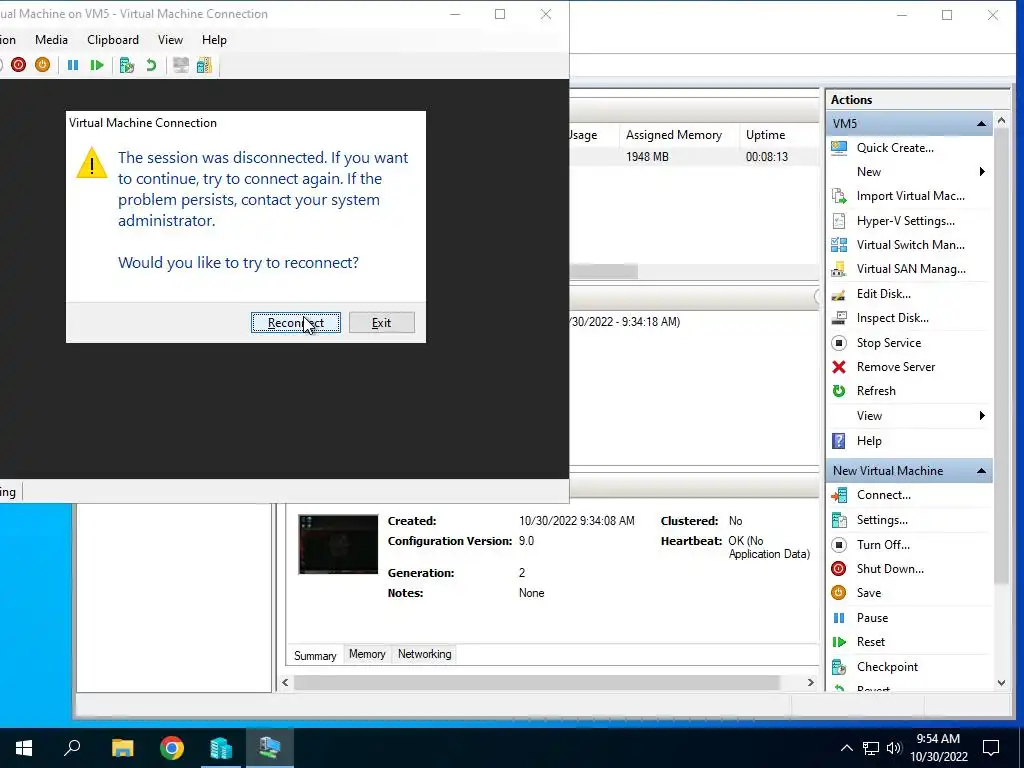Click the Turn Off icon in Actions pane
The width and height of the screenshot is (1024, 768).
839,545
